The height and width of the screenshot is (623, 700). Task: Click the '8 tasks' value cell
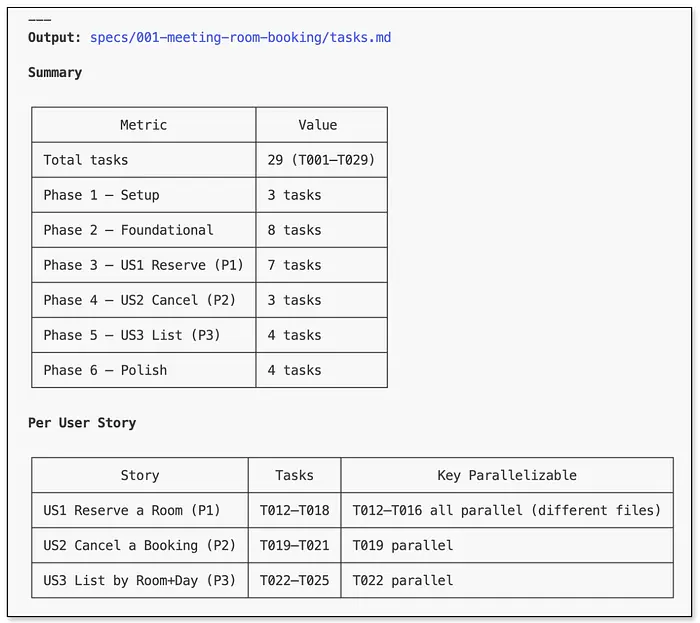click(321, 230)
